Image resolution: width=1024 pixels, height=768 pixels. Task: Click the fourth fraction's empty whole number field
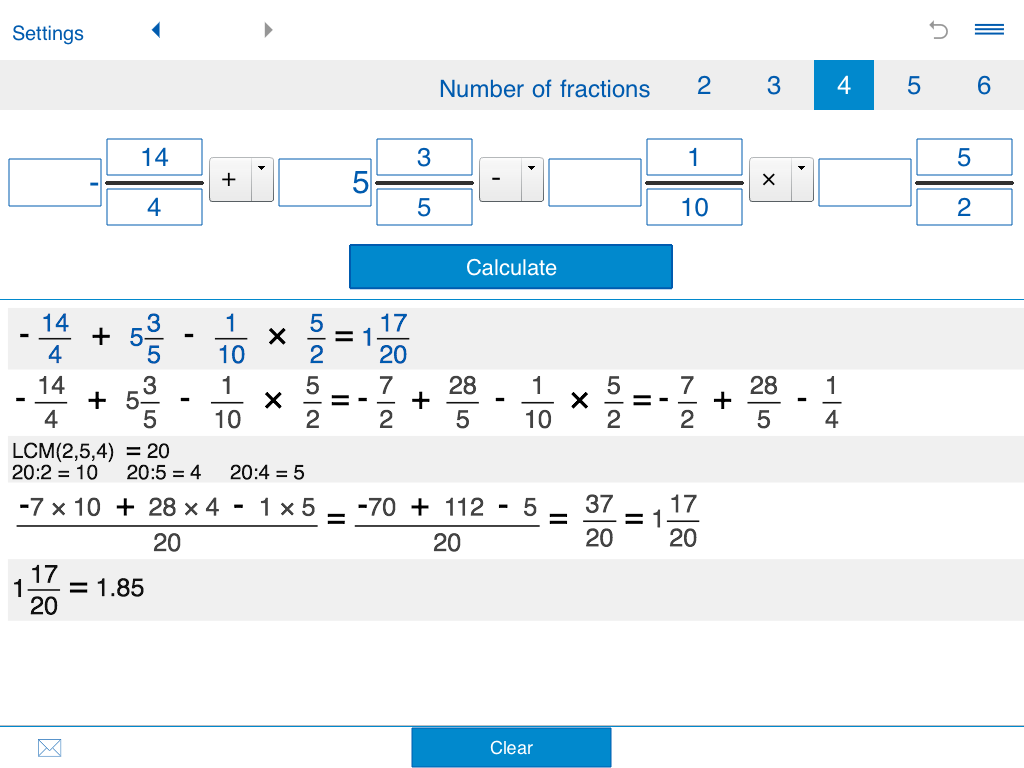tap(864, 183)
